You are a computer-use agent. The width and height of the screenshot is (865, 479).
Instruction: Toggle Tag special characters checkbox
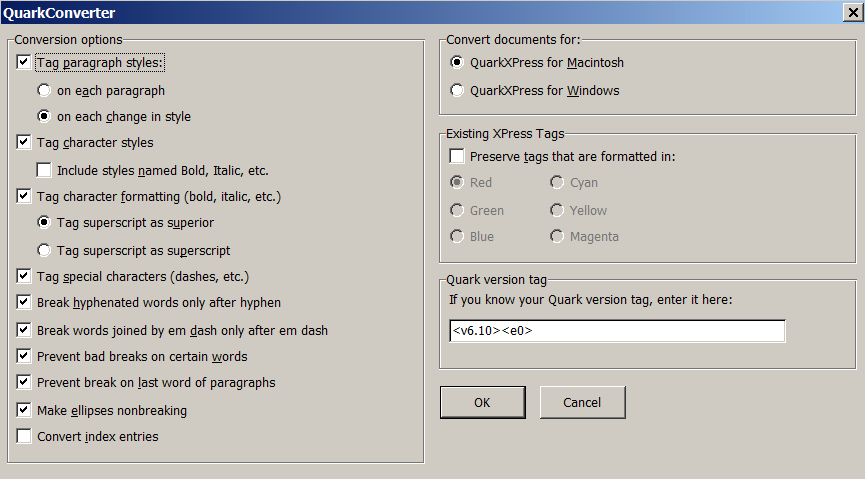tap(24, 276)
